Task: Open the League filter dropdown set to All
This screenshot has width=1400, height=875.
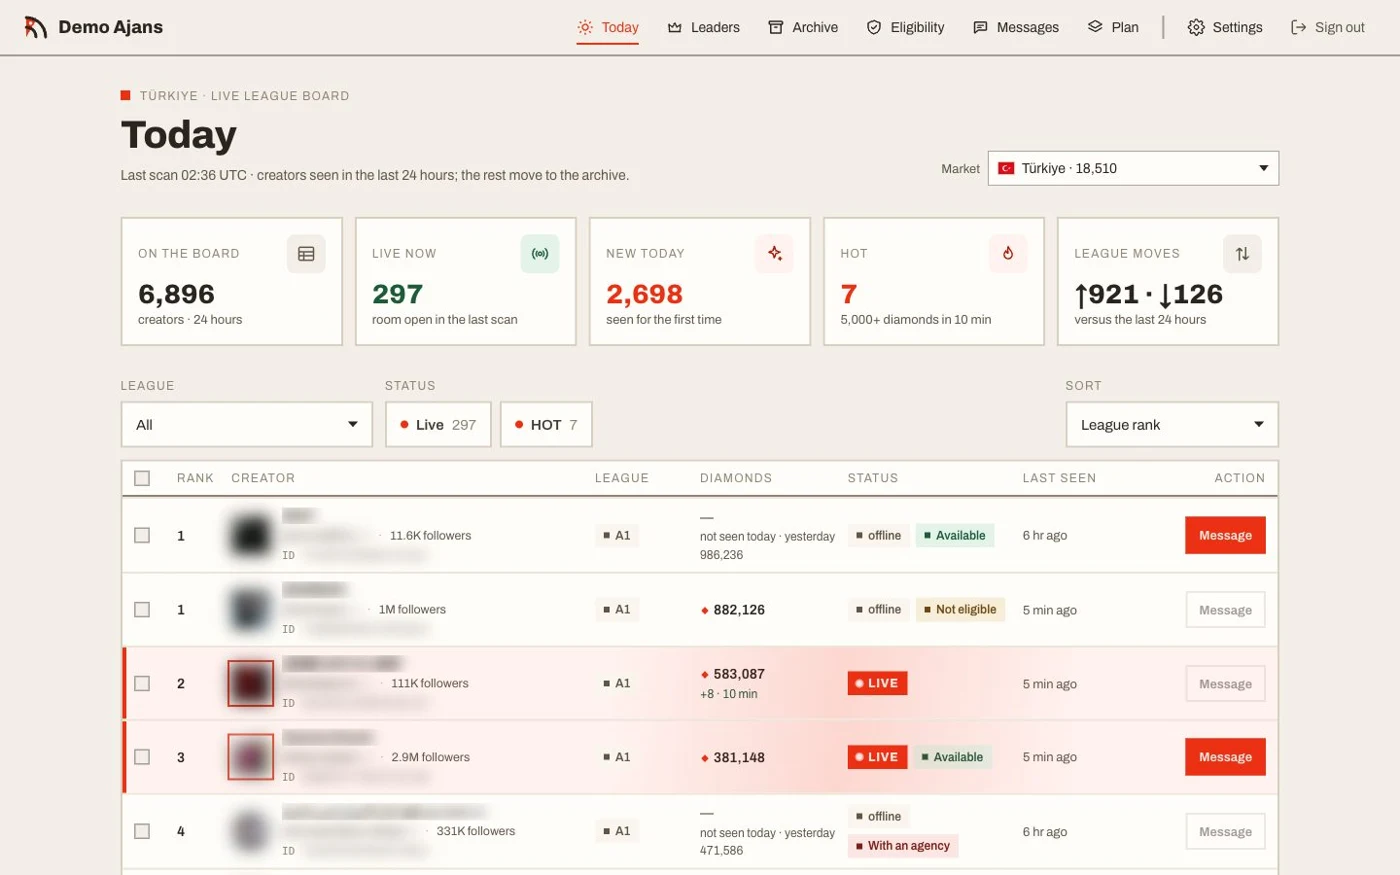Action: tap(246, 425)
